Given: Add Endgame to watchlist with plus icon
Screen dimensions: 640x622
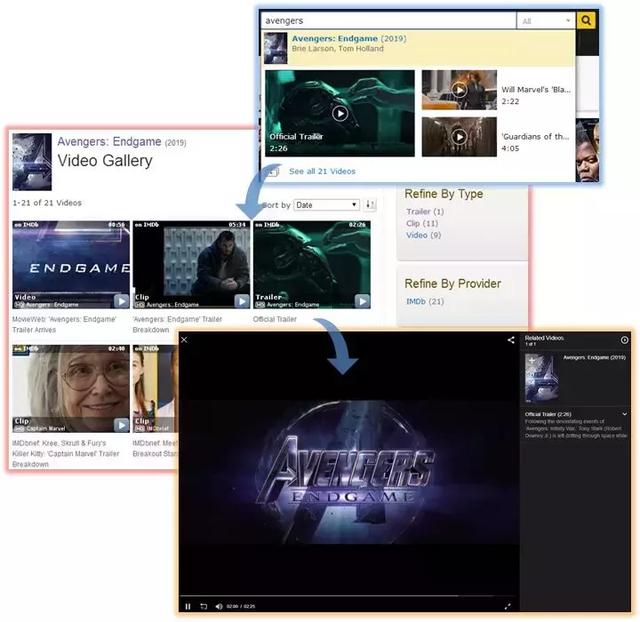Looking at the screenshot, I should 531,360.
